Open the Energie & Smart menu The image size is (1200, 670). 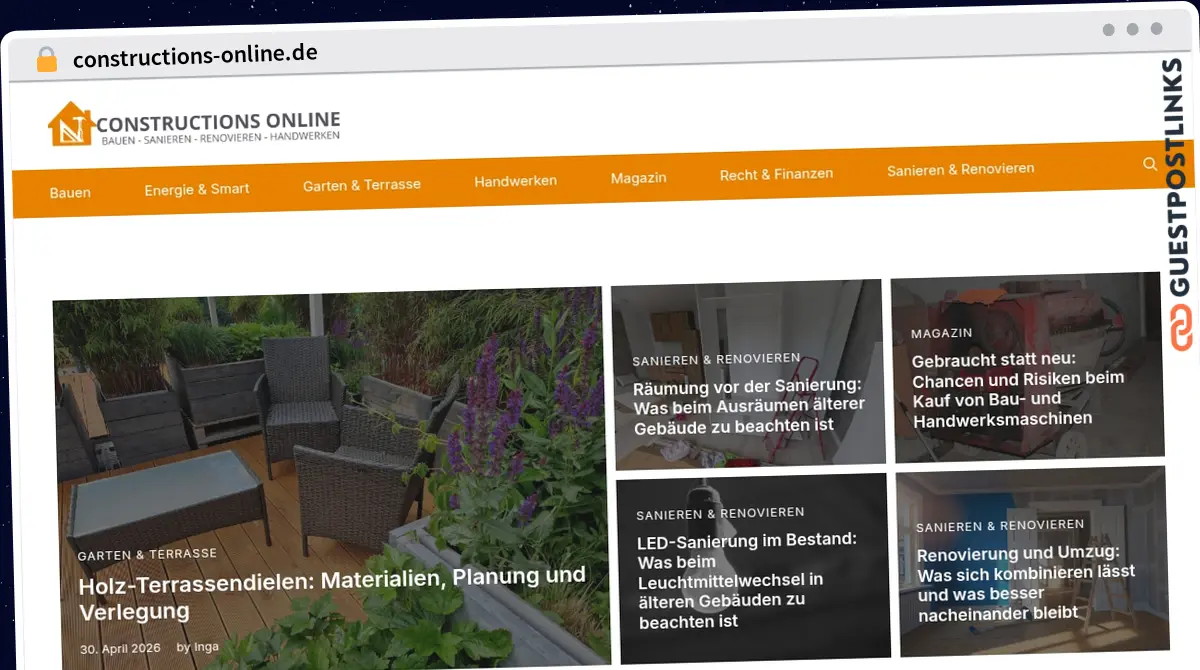197,189
